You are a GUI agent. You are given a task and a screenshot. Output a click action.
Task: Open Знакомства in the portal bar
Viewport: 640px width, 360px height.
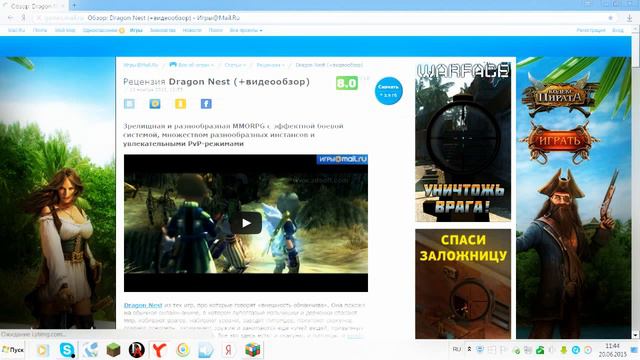pyautogui.click(x=162, y=30)
